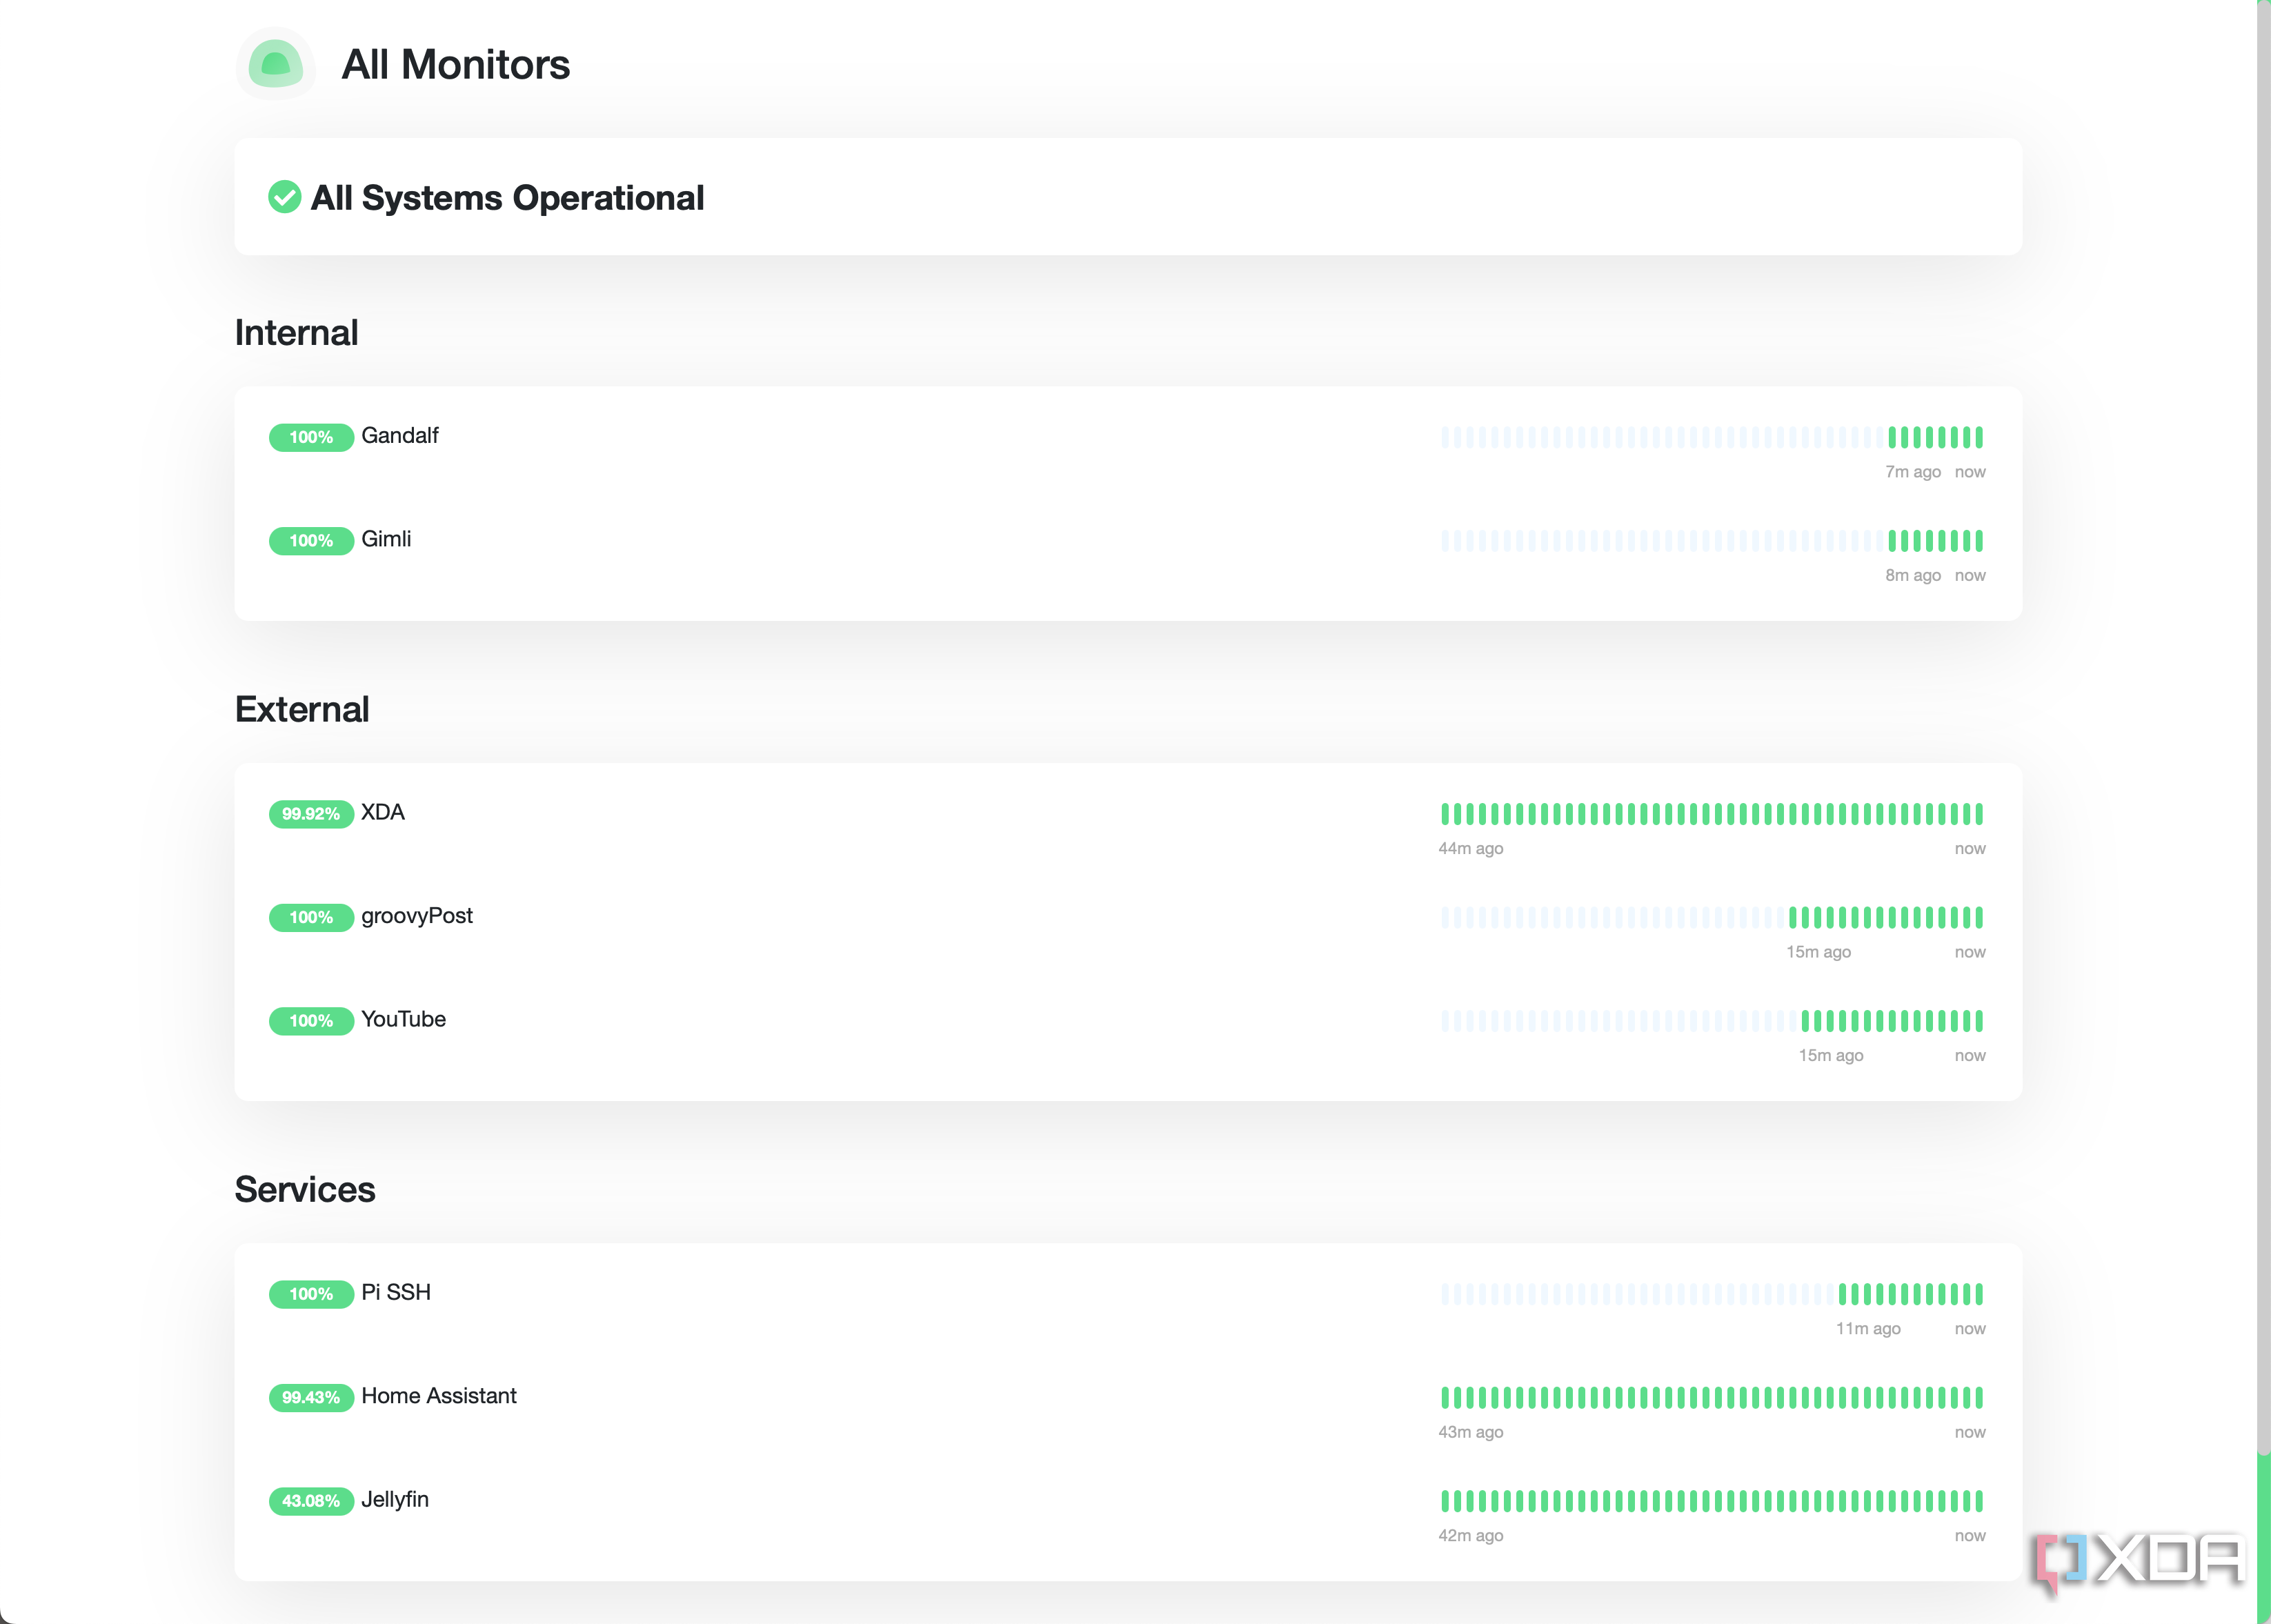The height and width of the screenshot is (1624, 2271).
Task: Click groovyPost's 100% uptime badge
Action: [311, 917]
